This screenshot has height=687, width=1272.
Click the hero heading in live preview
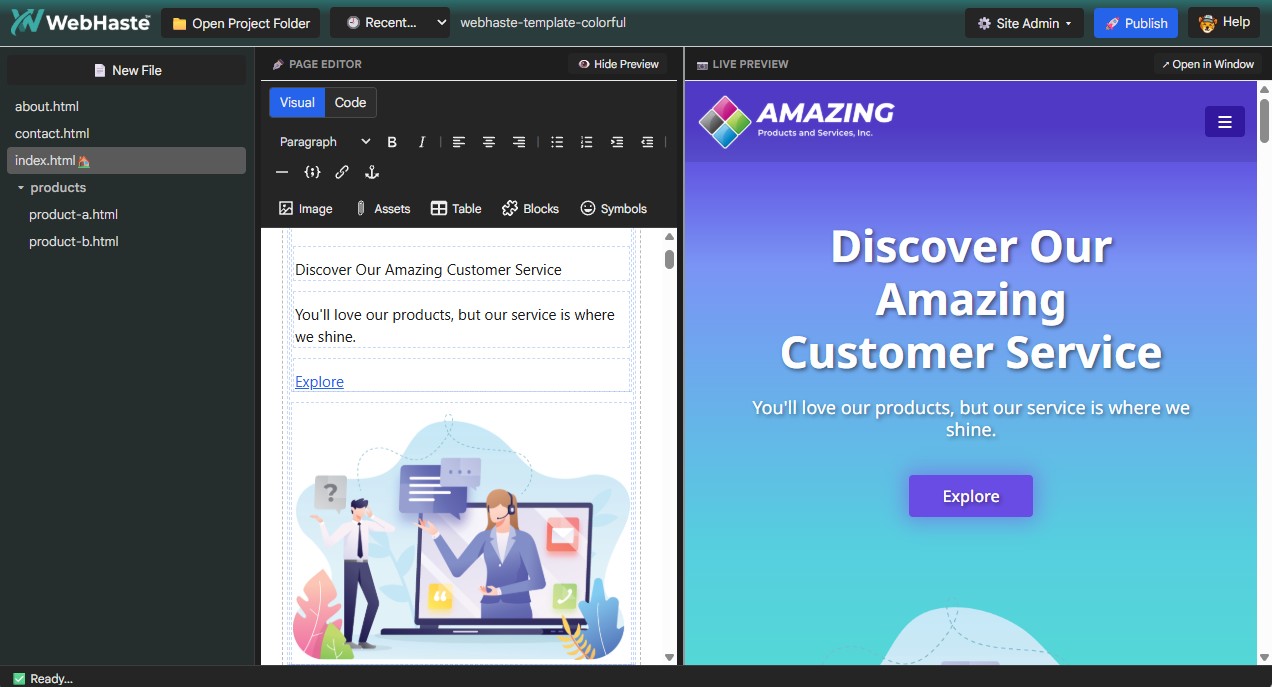(971, 299)
